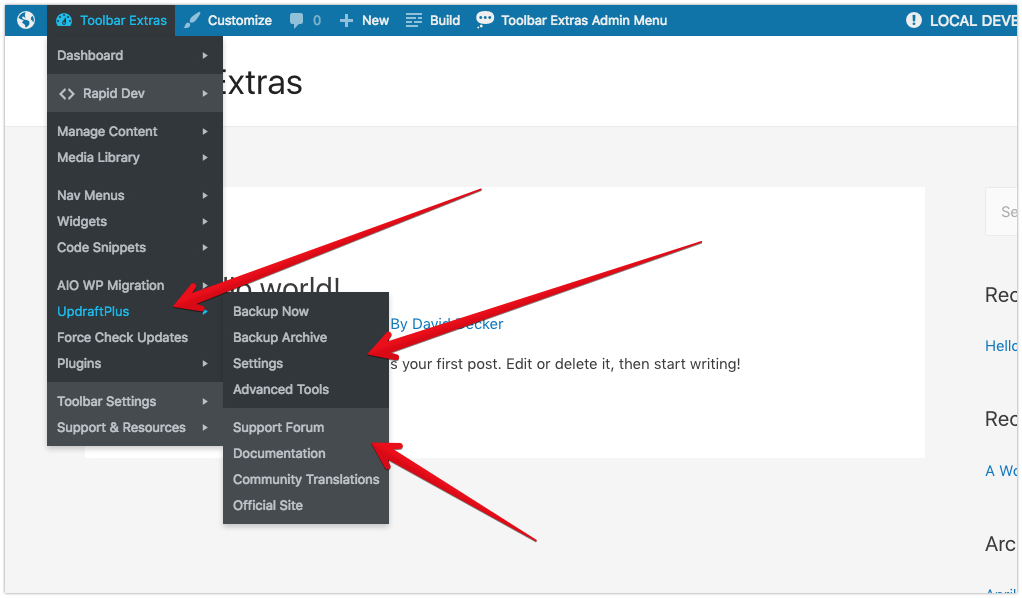The width and height of the screenshot is (1022, 598).
Task: Select Media Library menu entry
Action: 134,157
